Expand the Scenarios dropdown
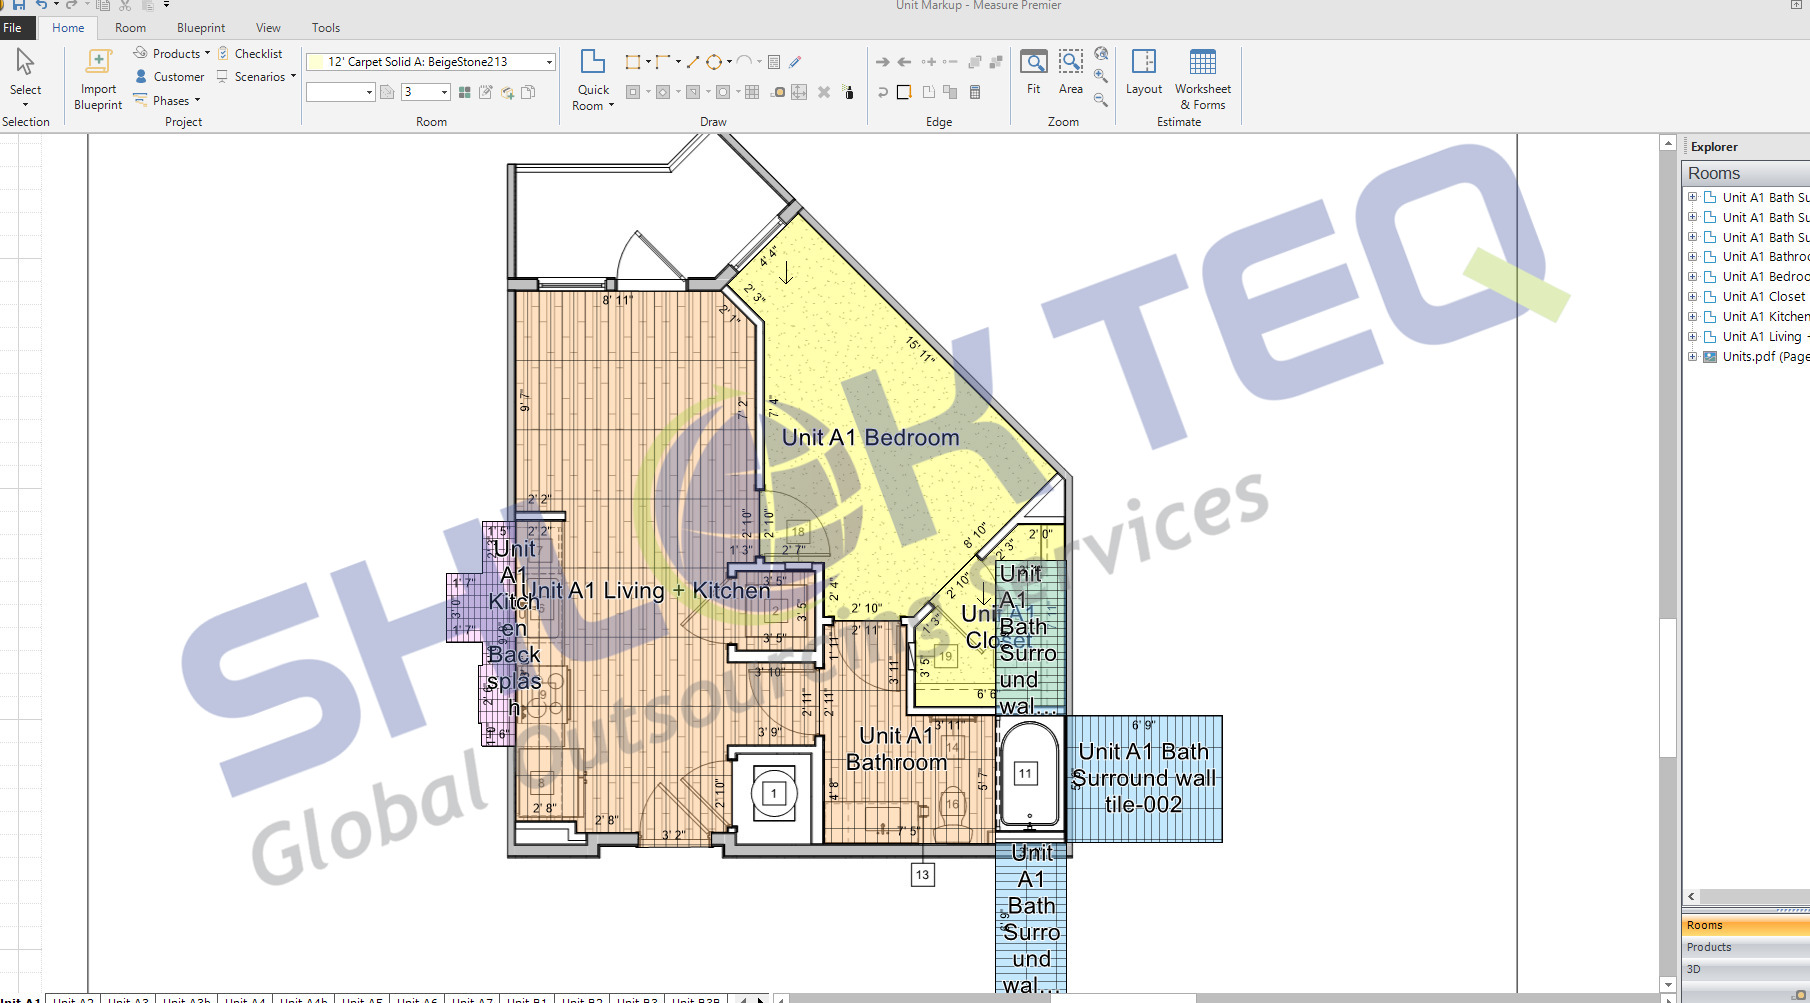 click(257, 76)
